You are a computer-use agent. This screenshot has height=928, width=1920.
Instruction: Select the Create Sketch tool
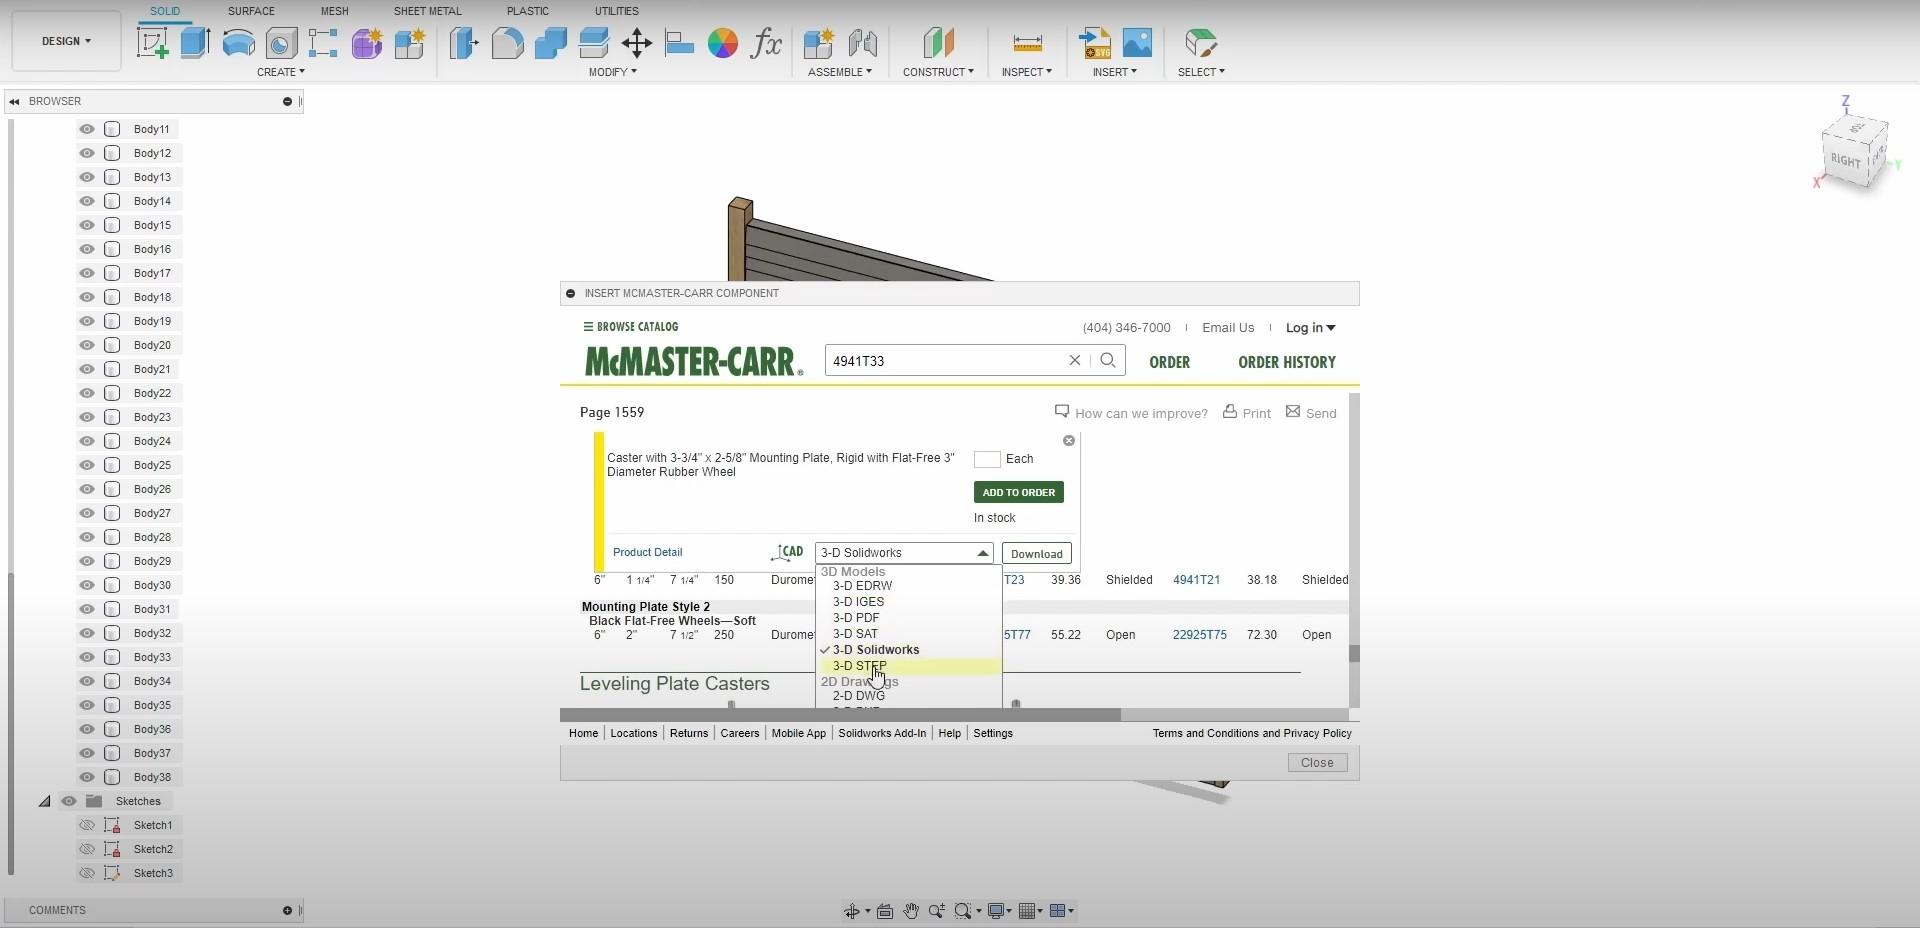tap(152, 43)
